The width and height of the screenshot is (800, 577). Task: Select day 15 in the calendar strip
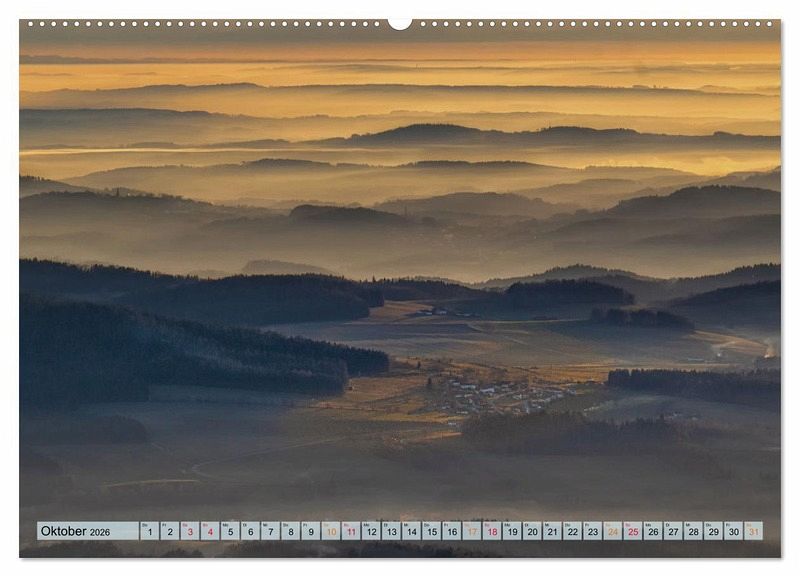coord(432,531)
